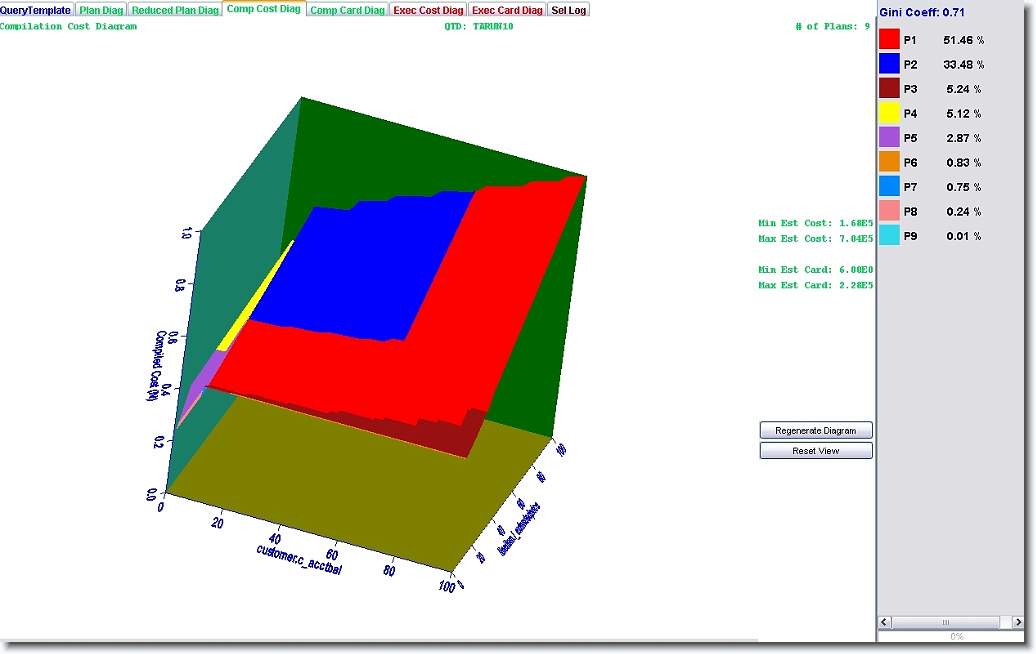Click the red P1 plan swatch

coord(889,40)
